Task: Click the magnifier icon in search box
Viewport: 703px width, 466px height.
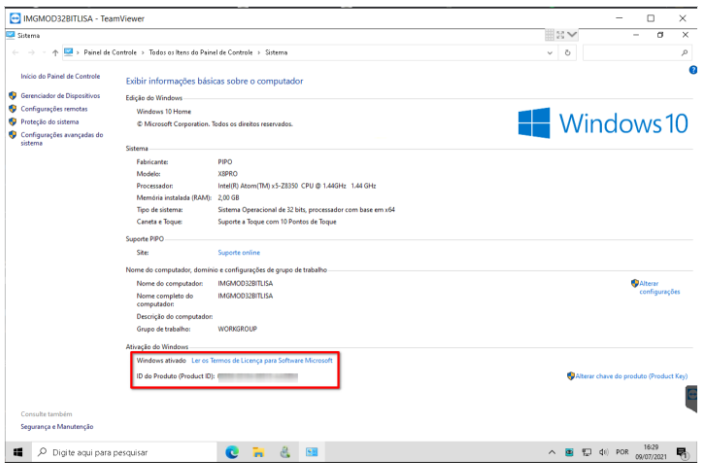Action: tap(684, 53)
